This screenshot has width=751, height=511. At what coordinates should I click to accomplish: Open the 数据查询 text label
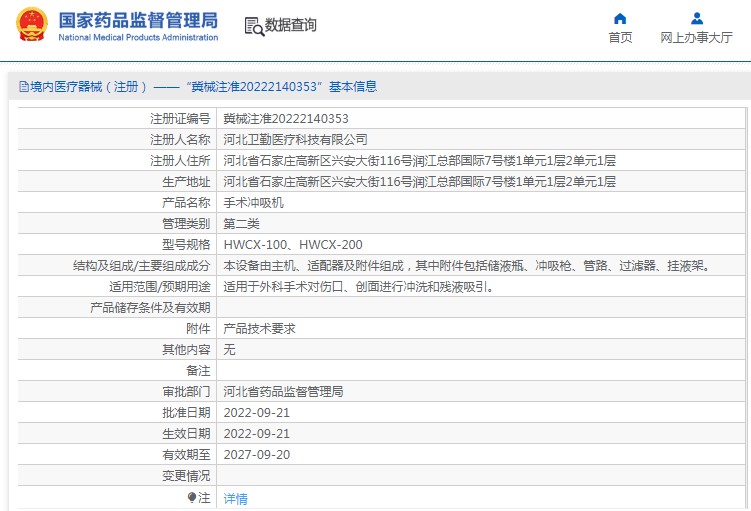290,26
